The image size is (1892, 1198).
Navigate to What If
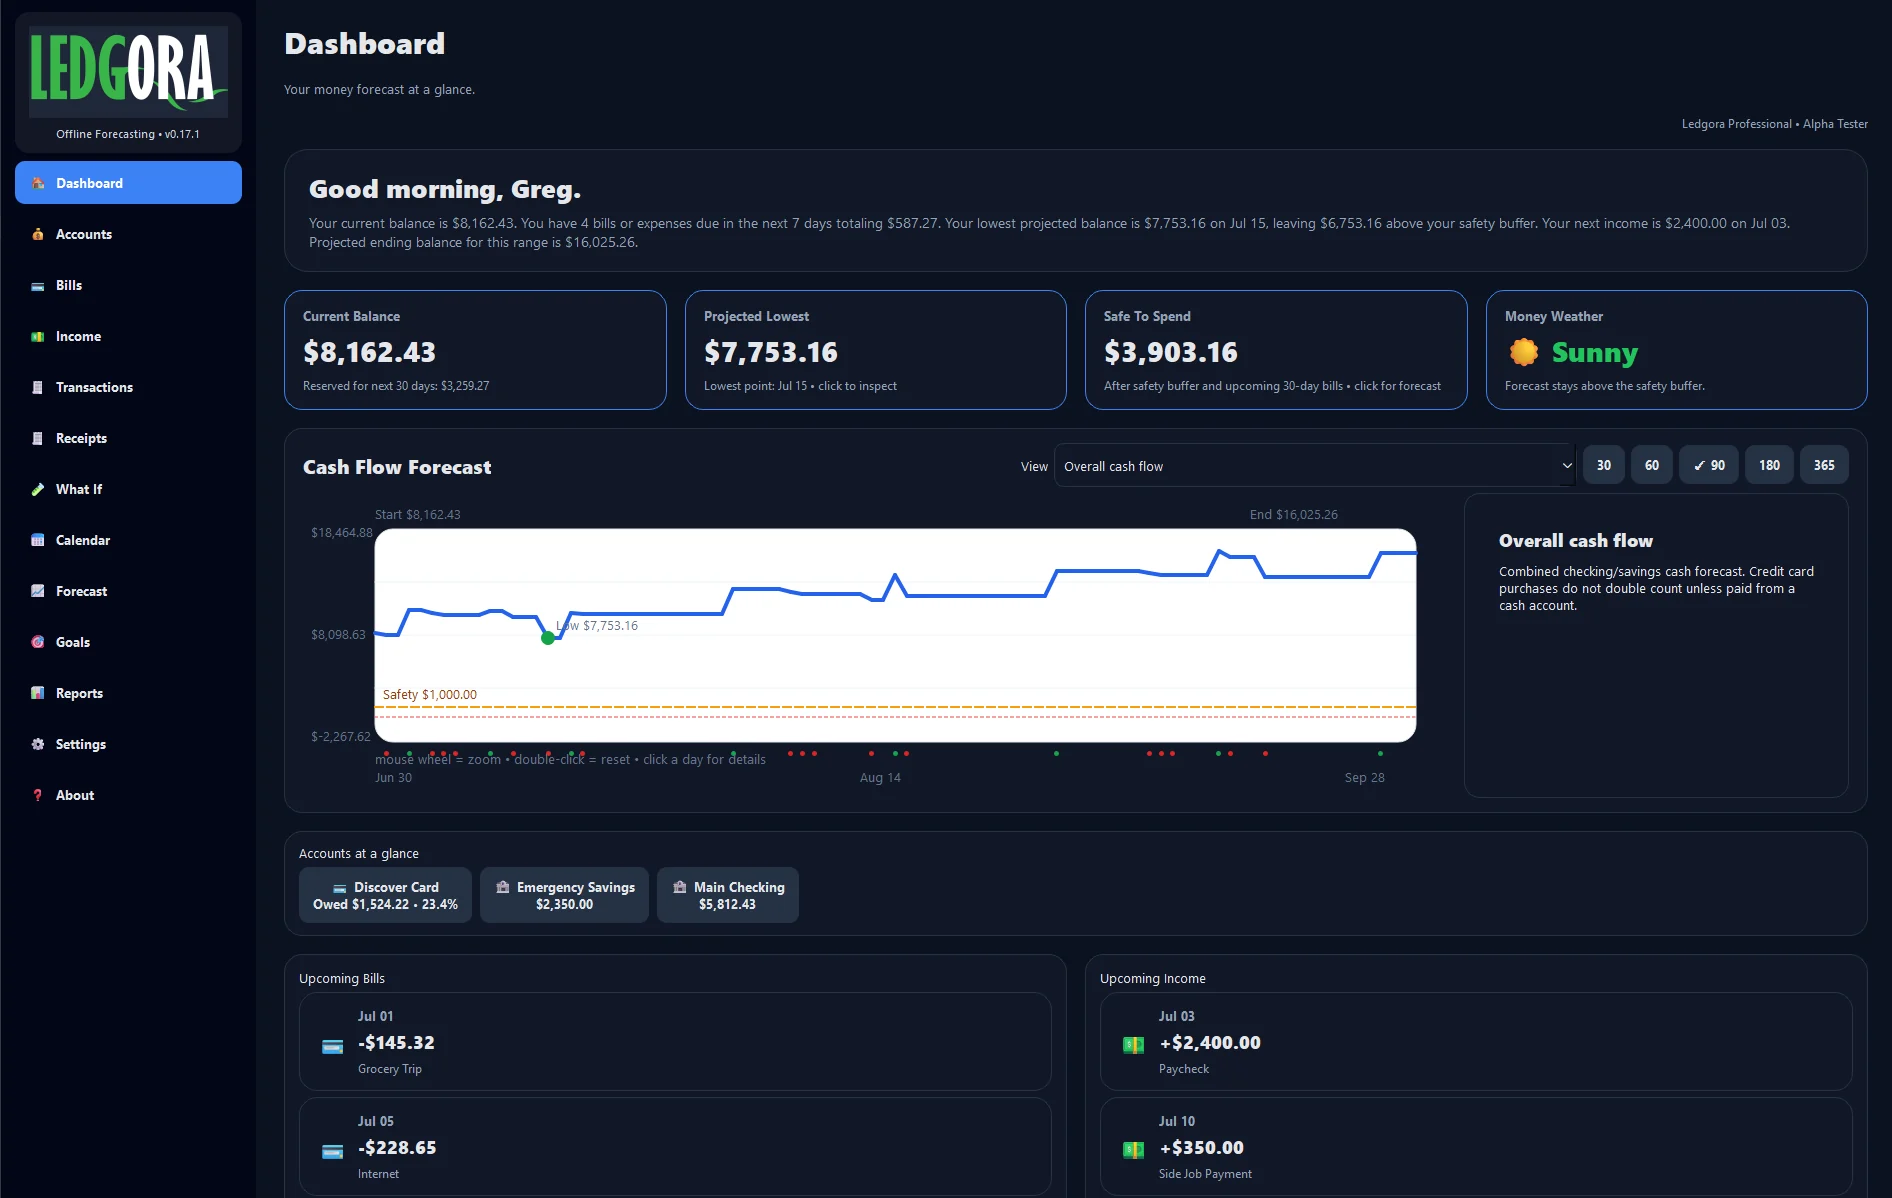(128, 489)
